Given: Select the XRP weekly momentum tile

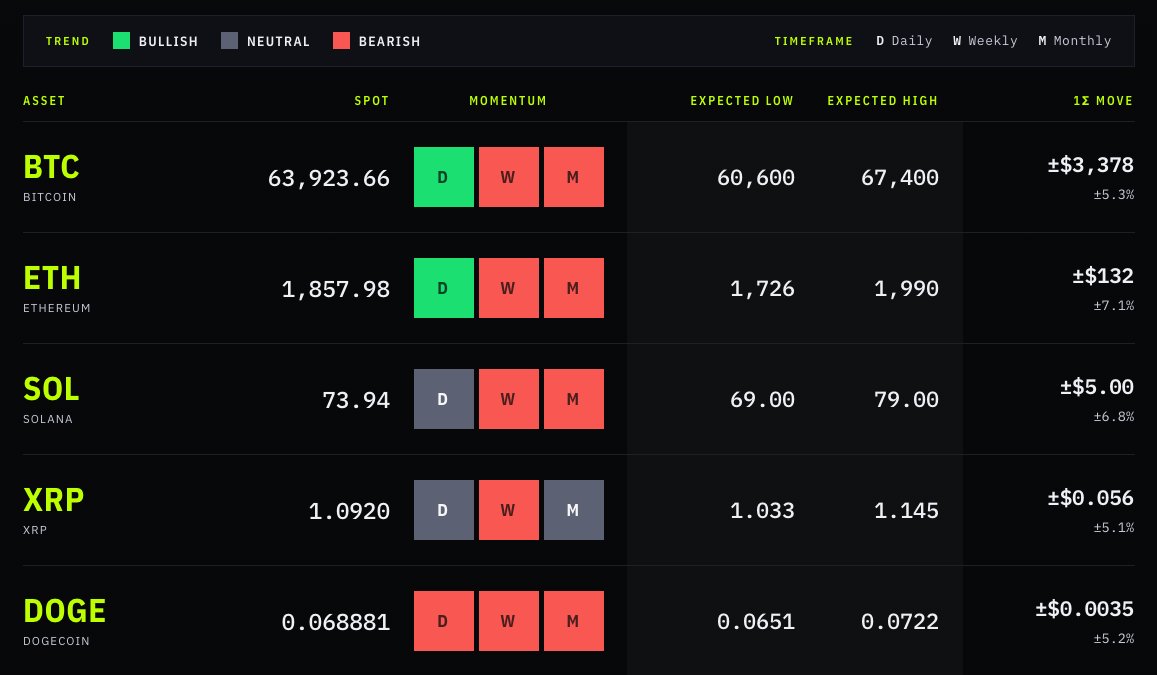Looking at the screenshot, I should pyautogui.click(x=508, y=510).
